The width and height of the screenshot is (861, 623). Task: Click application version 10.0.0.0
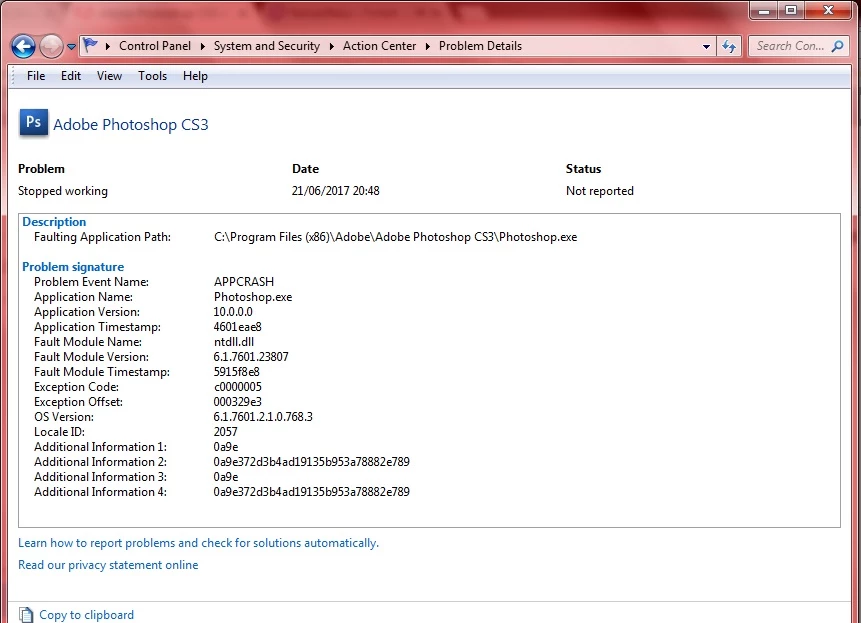[233, 312]
